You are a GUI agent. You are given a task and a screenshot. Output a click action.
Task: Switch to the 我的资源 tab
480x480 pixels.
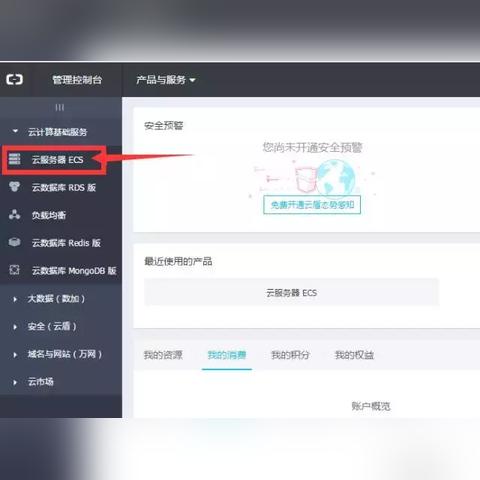[163, 355]
